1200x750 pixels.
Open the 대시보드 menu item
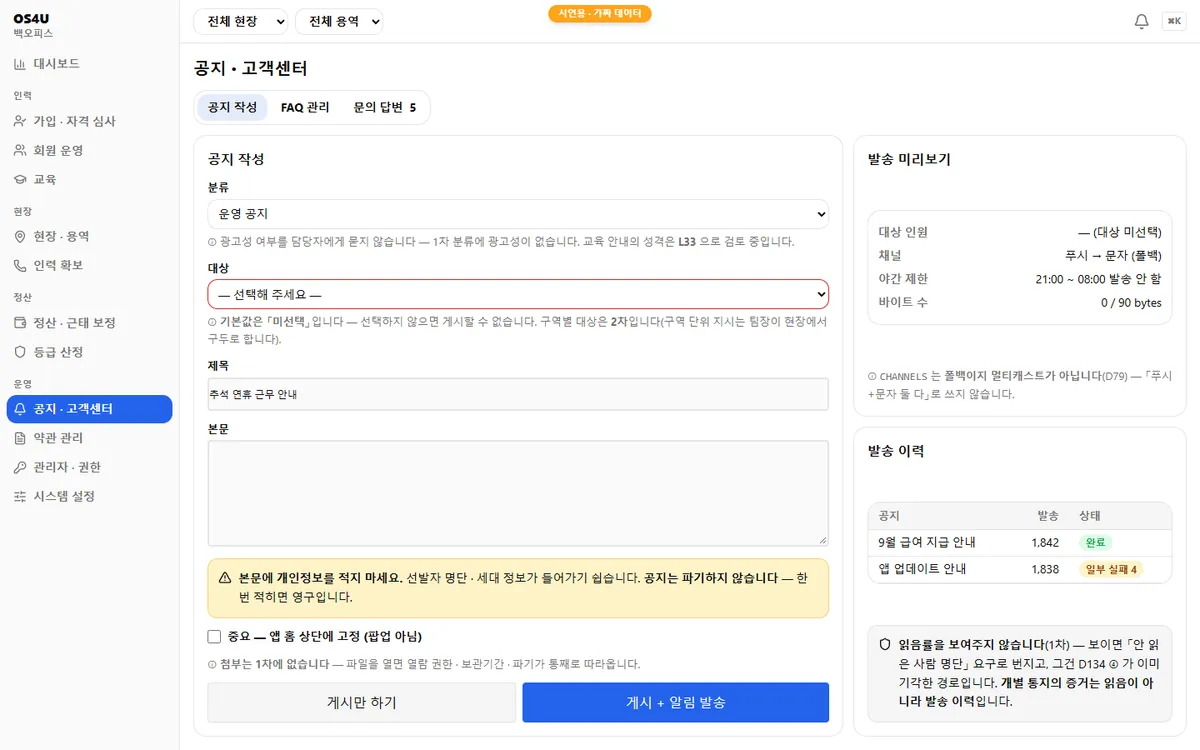tap(90, 64)
